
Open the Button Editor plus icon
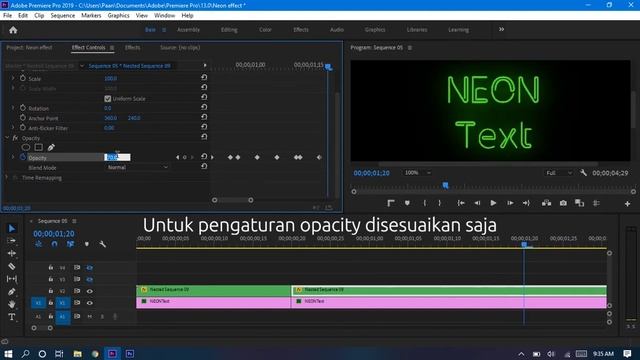627,204
